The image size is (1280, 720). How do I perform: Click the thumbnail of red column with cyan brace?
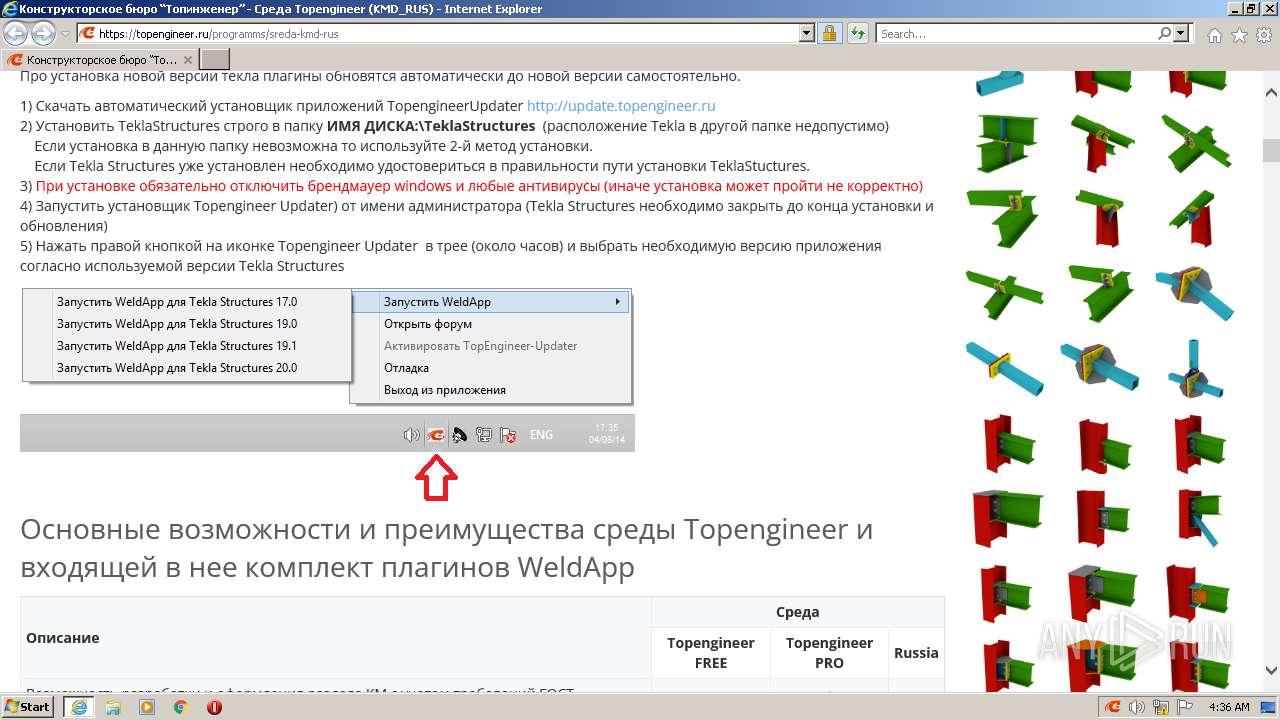pos(1199,518)
